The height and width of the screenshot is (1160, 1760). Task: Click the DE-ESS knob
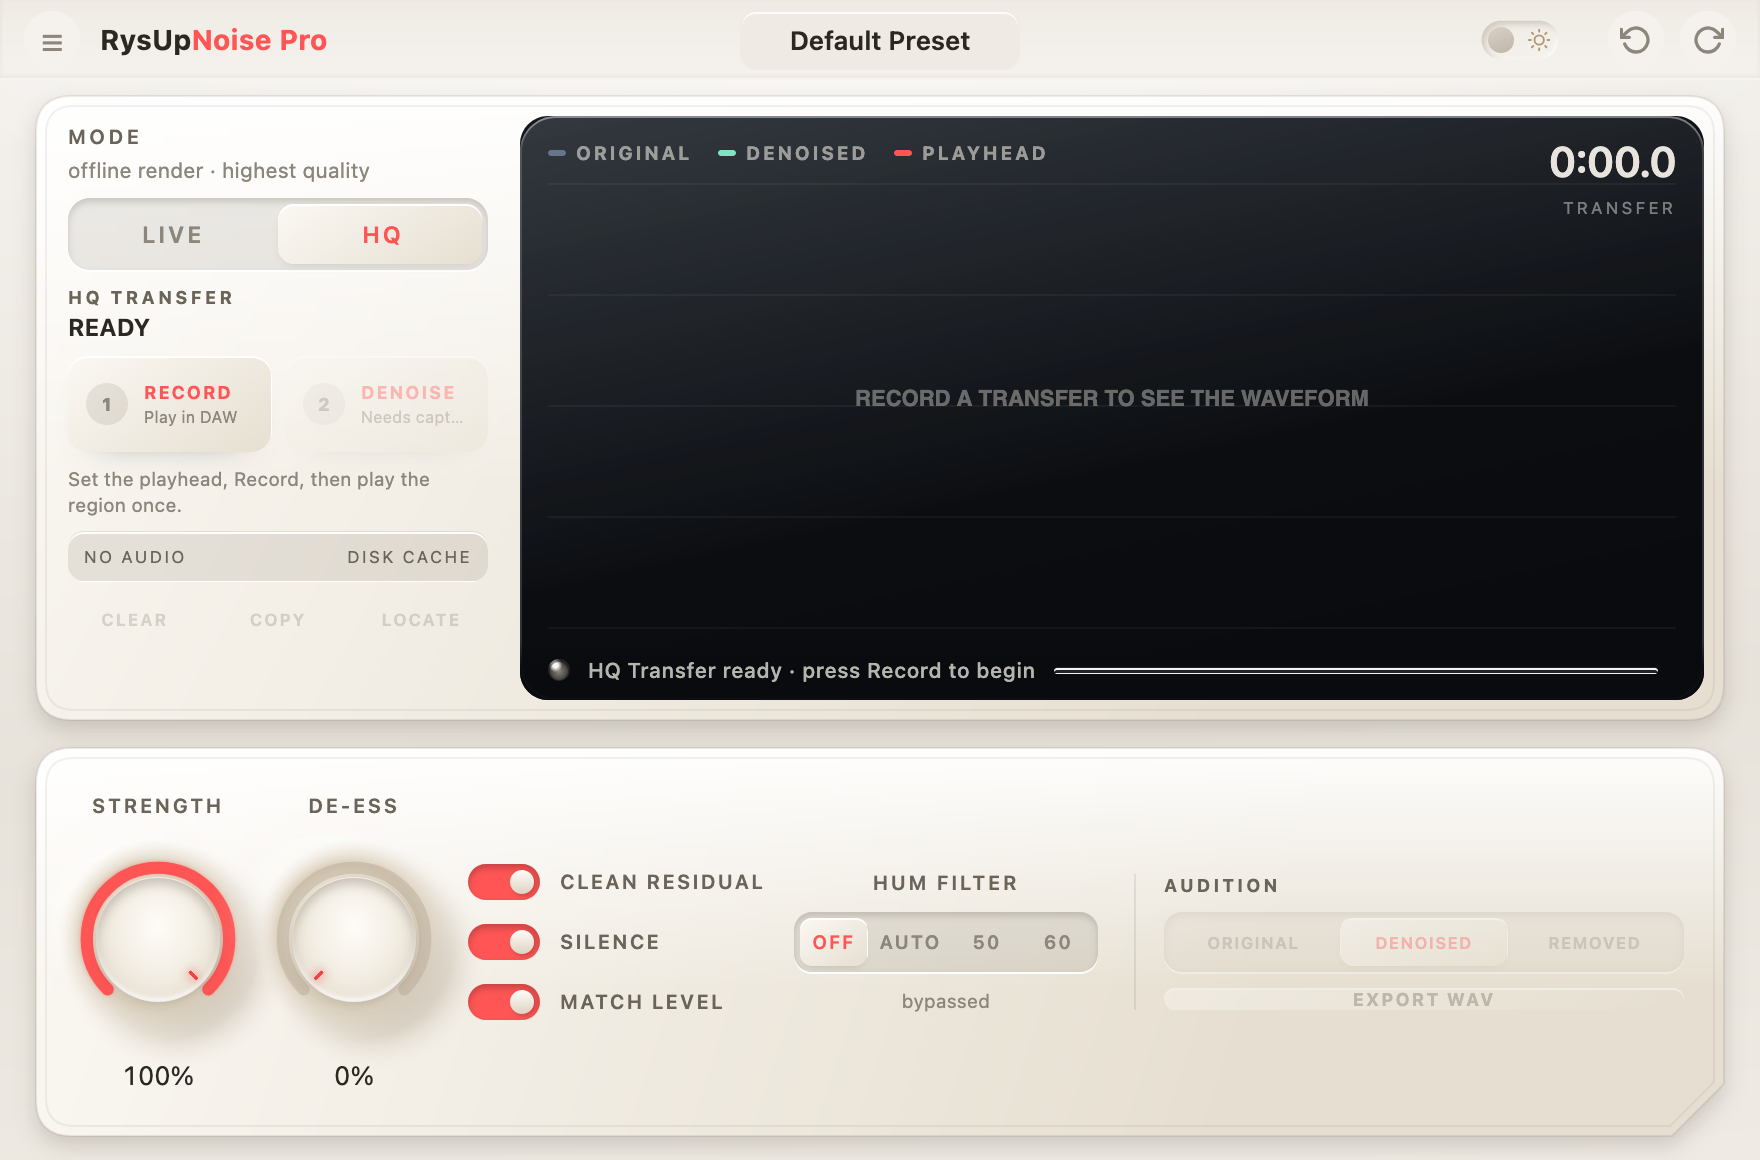(354, 938)
